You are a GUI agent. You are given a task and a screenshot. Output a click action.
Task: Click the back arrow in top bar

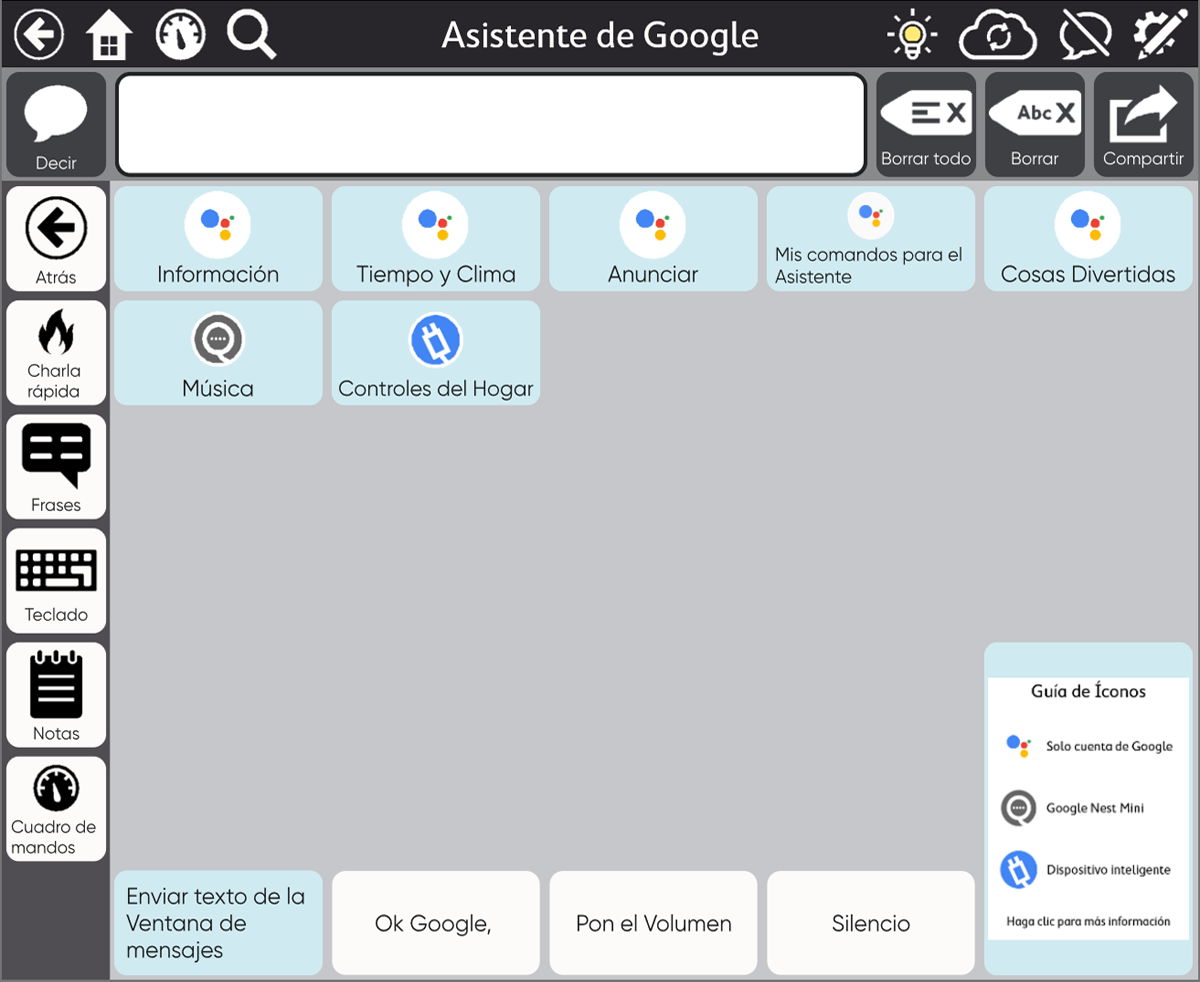(39, 35)
